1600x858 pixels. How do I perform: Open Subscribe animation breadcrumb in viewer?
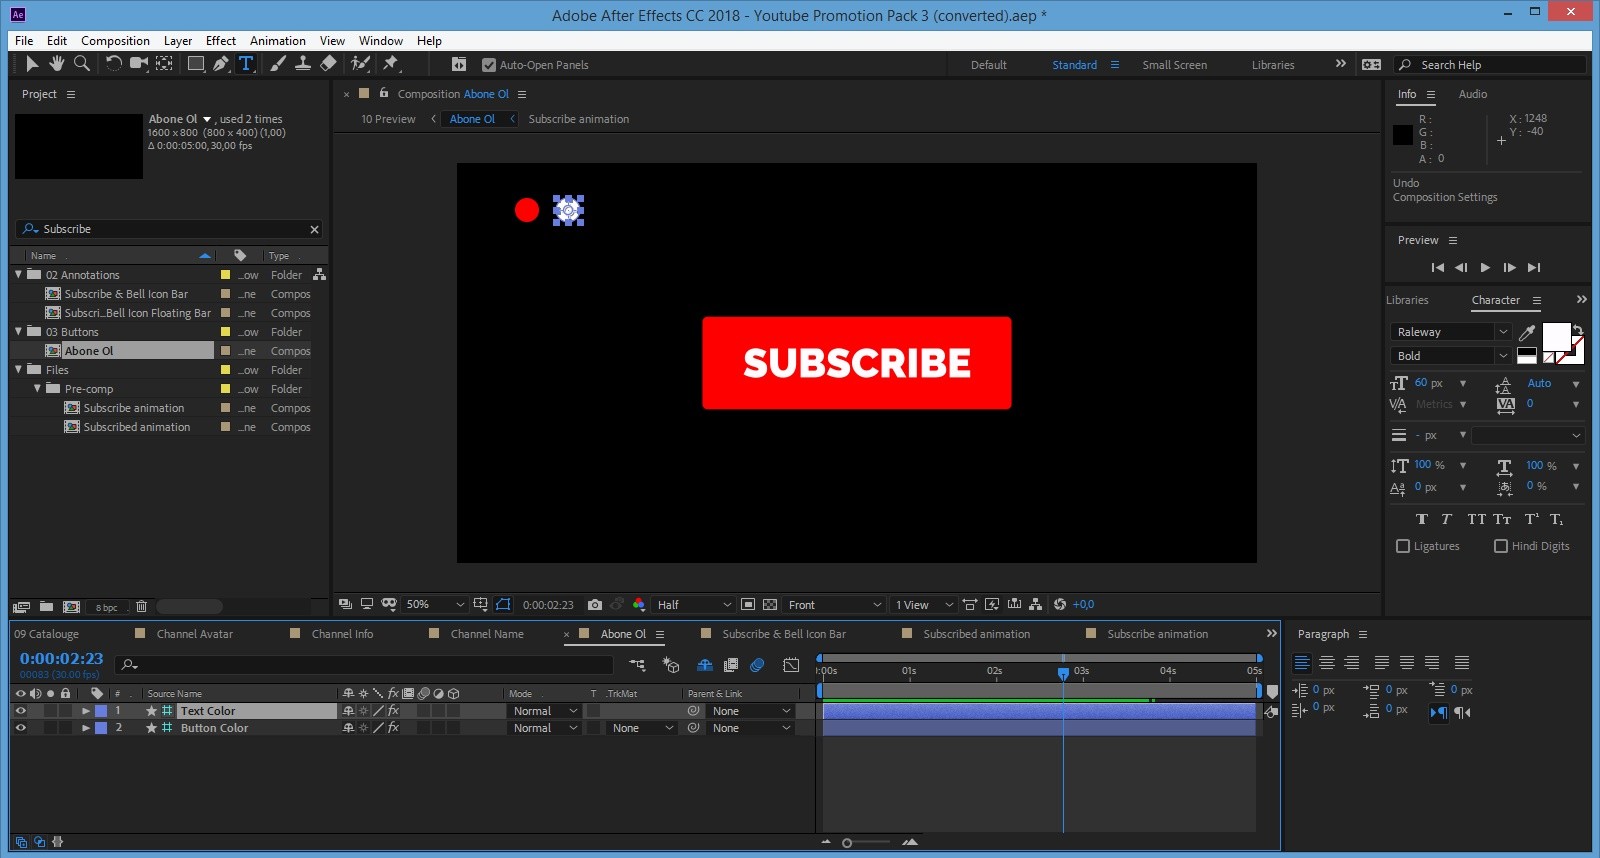click(x=579, y=119)
